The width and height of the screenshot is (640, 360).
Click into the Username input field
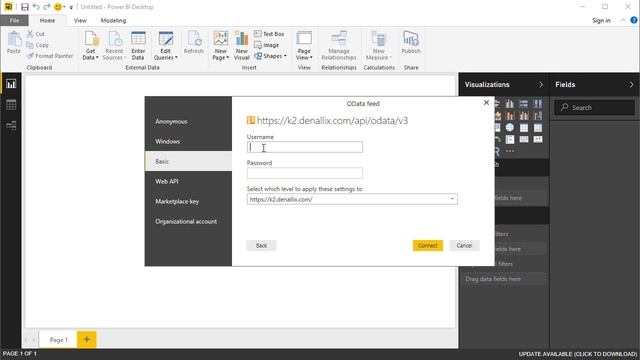click(304, 147)
